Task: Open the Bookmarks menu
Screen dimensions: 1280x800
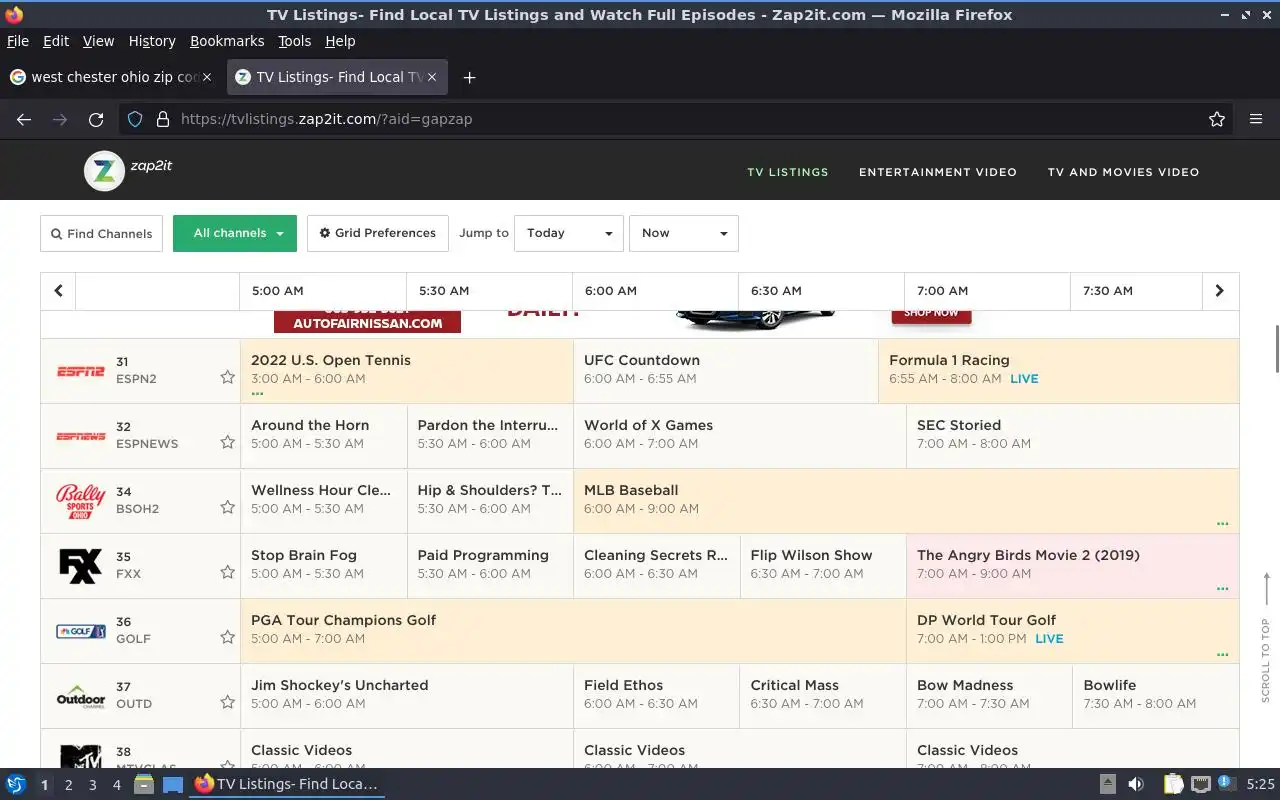Action: coord(227,41)
